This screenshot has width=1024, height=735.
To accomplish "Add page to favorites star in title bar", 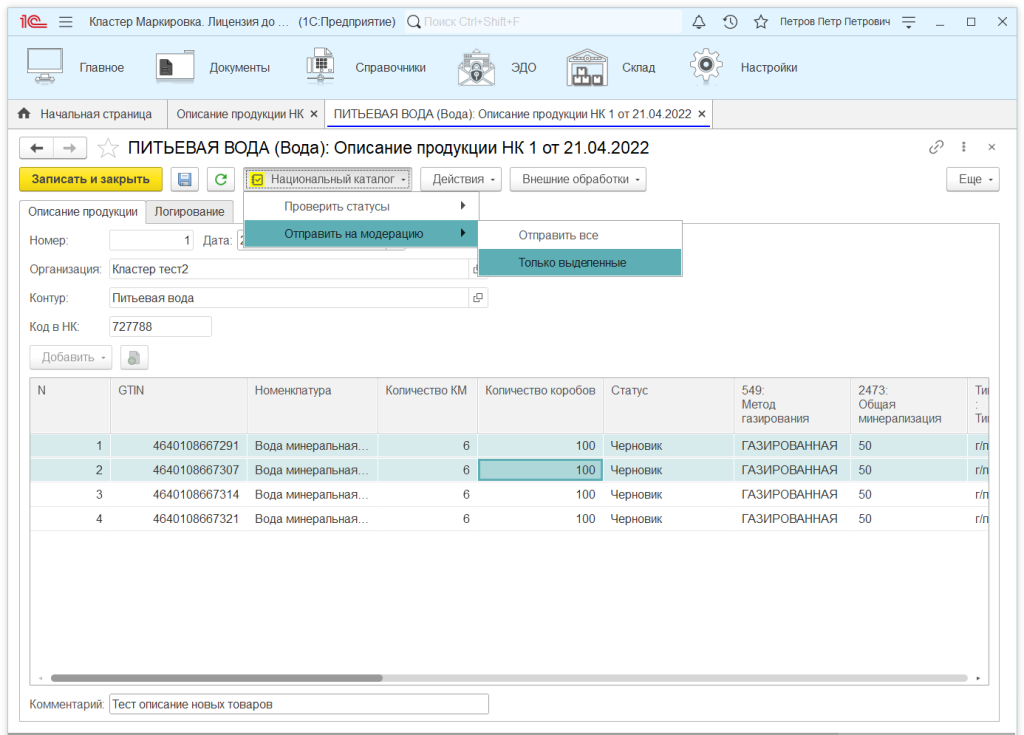I will pyautogui.click(x=761, y=21).
